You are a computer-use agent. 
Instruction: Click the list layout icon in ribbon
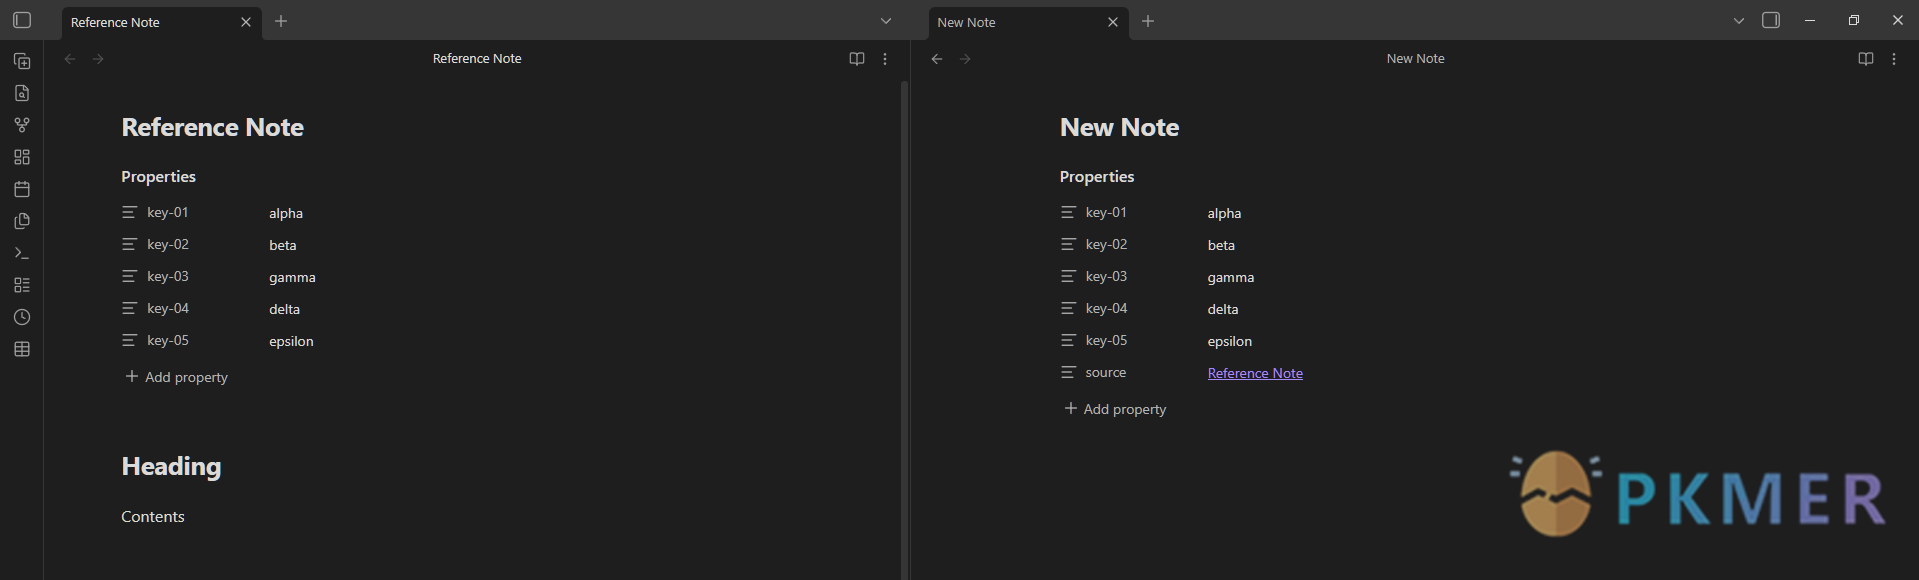[x=22, y=285]
